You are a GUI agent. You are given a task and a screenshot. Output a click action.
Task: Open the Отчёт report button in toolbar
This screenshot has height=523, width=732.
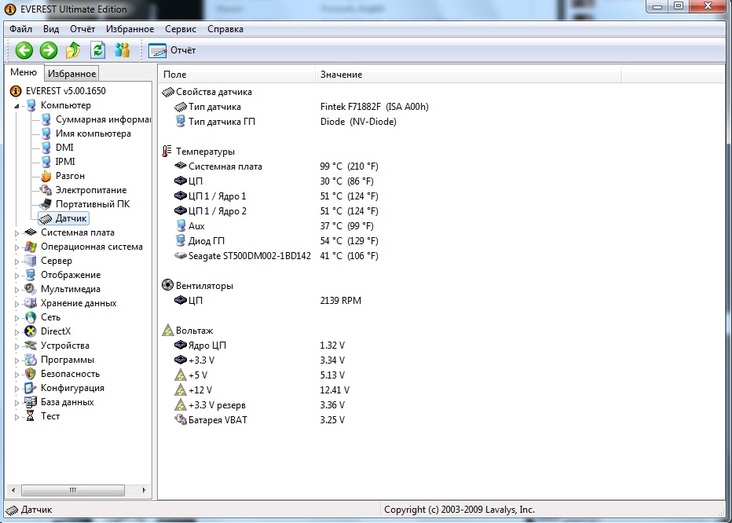click(x=173, y=50)
